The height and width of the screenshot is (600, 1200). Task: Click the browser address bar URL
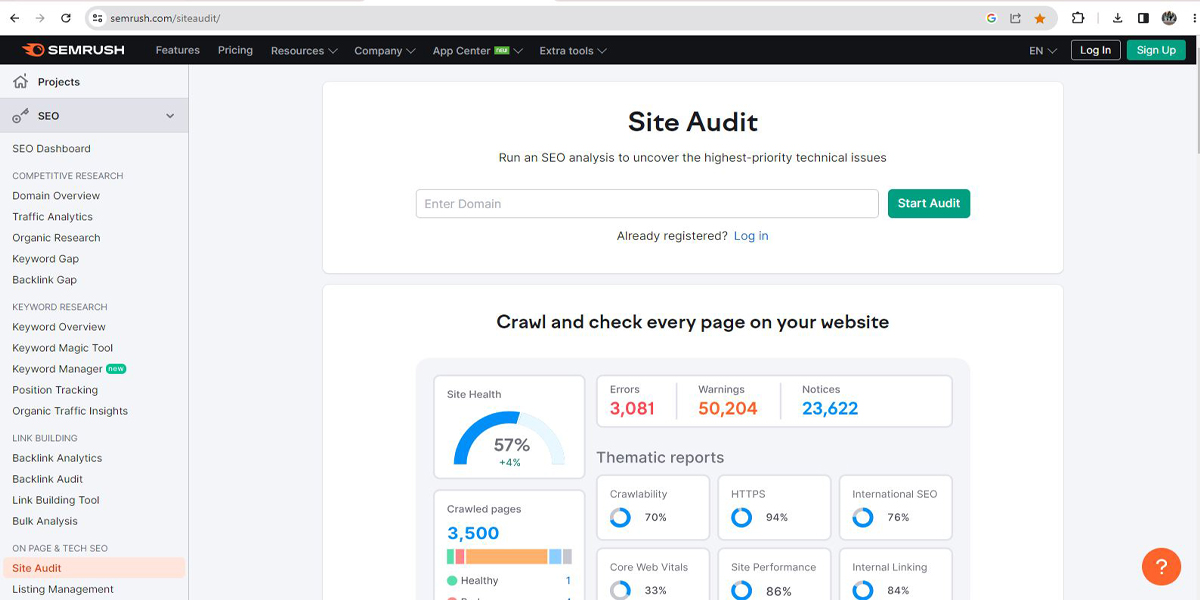[165, 18]
